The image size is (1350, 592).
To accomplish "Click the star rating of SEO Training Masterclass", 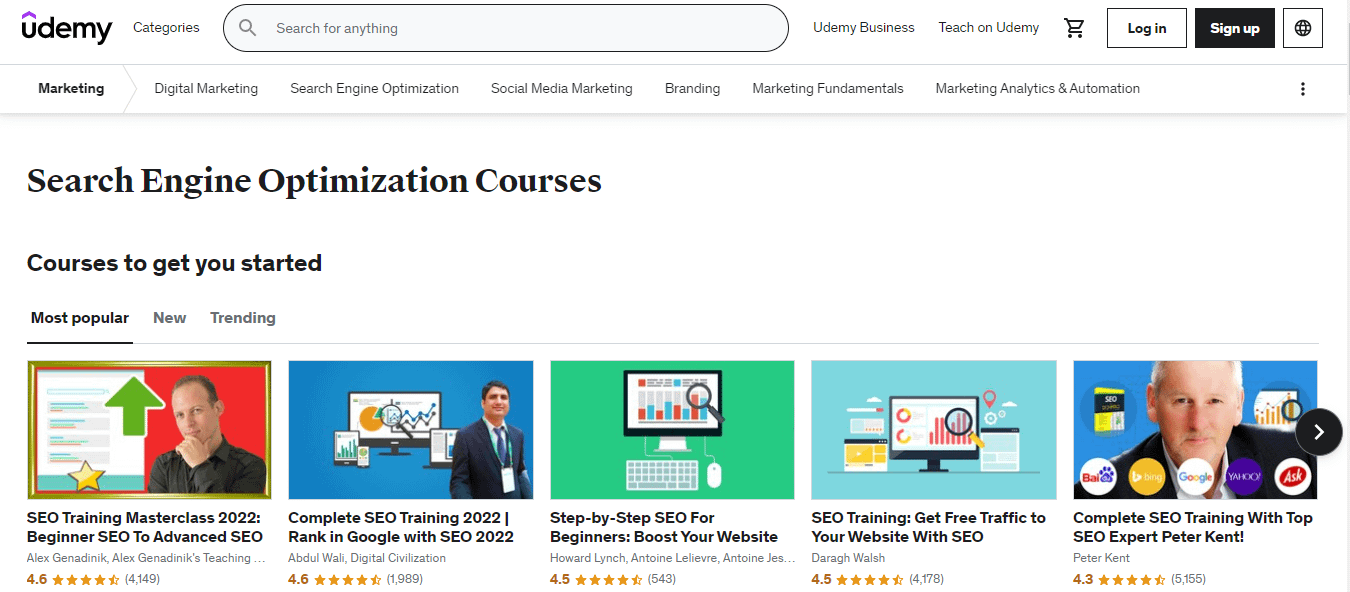I will pos(86,579).
